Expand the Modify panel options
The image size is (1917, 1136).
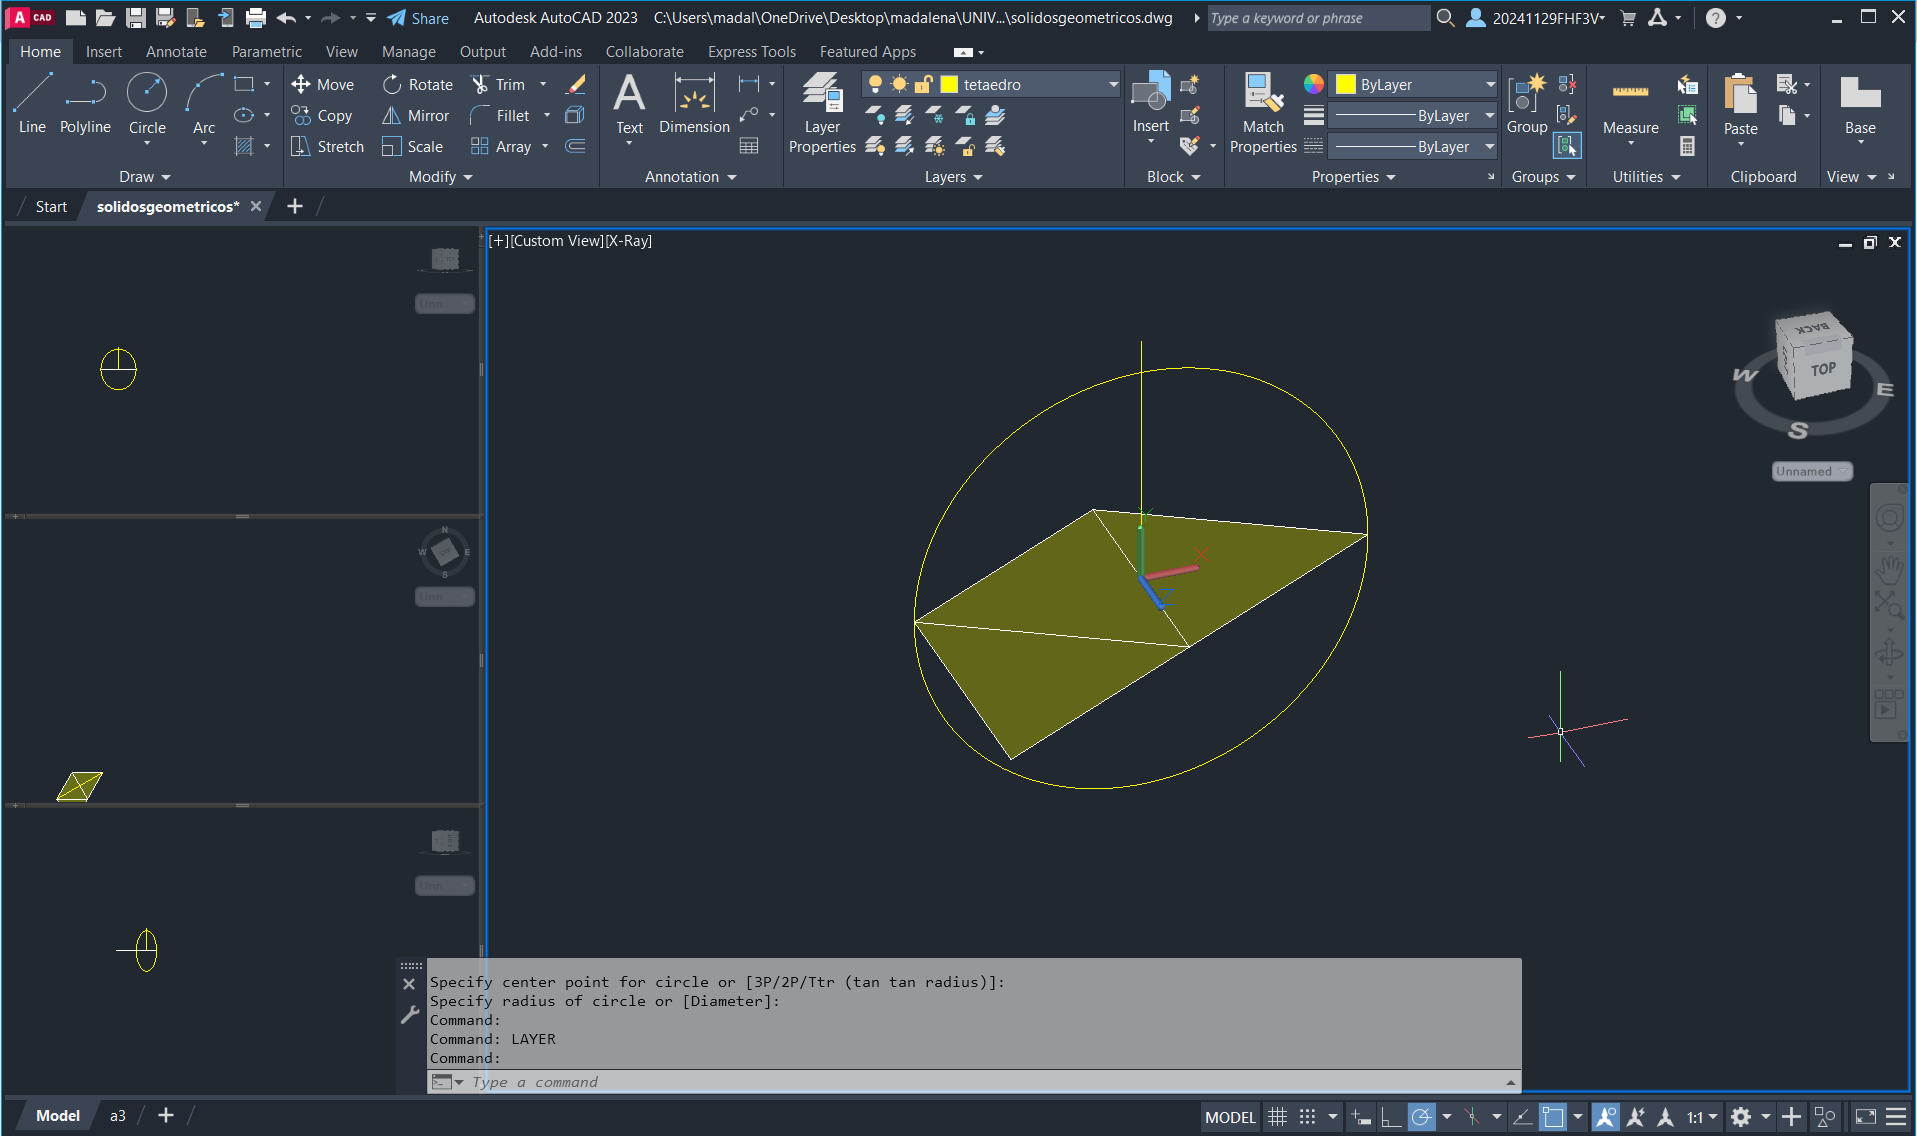coord(440,177)
